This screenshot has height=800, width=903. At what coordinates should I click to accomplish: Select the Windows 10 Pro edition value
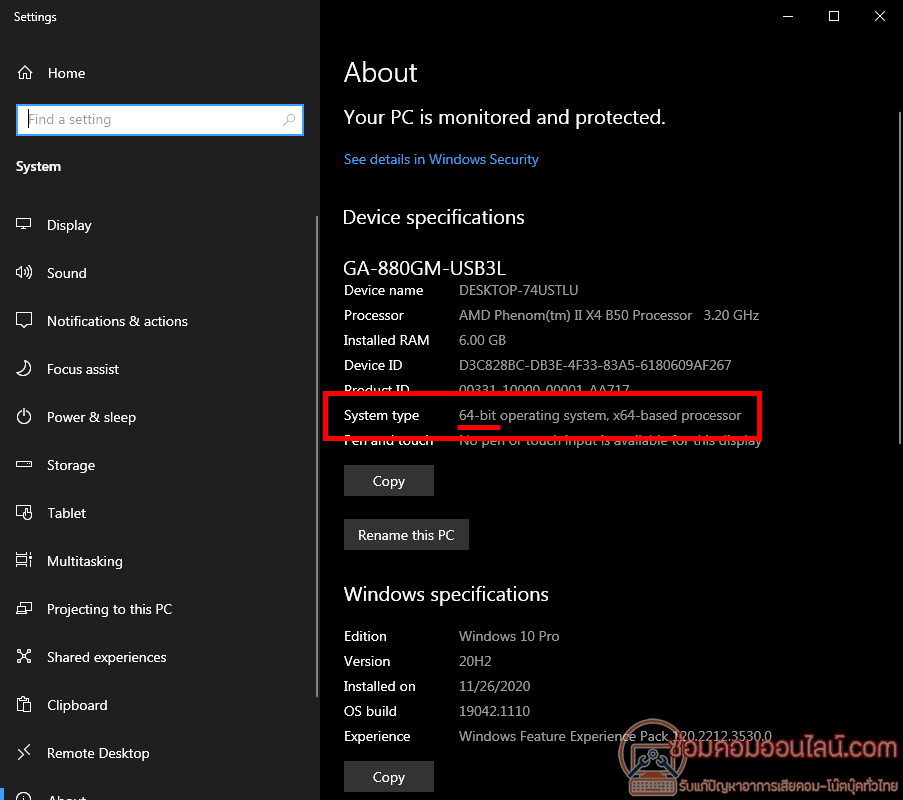(509, 636)
